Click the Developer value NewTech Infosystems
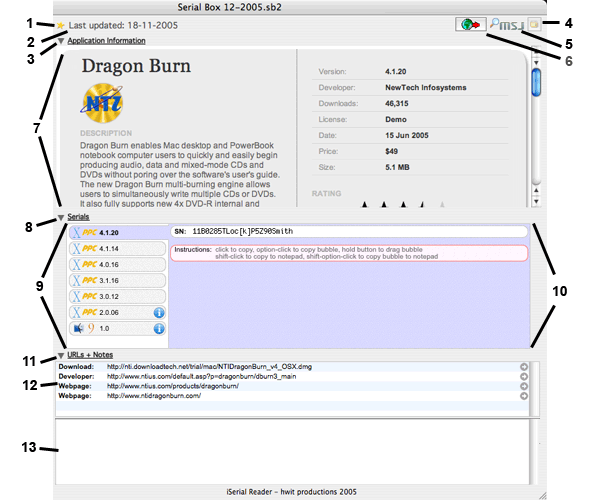The height and width of the screenshot is (500, 600). tap(426, 88)
